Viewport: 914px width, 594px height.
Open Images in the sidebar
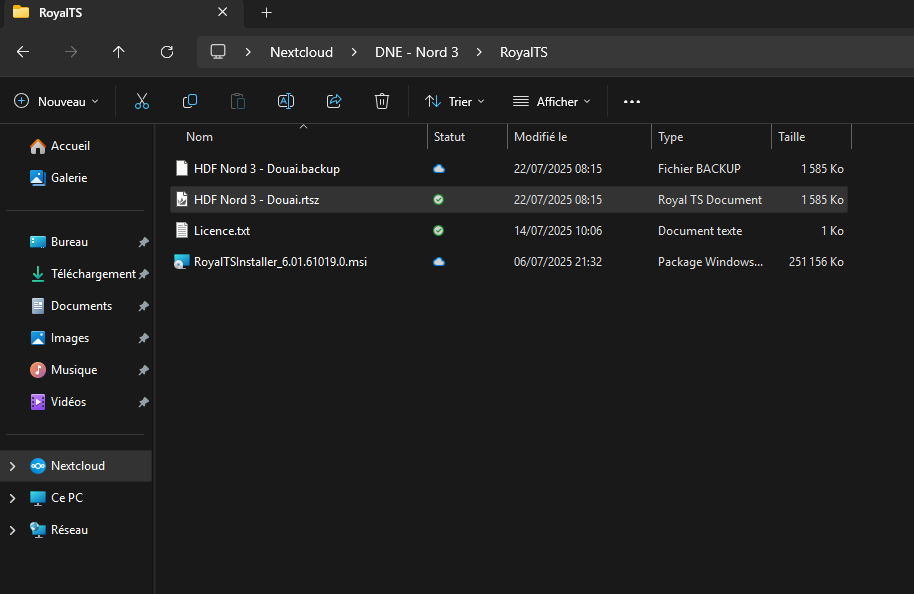click(70, 338)
